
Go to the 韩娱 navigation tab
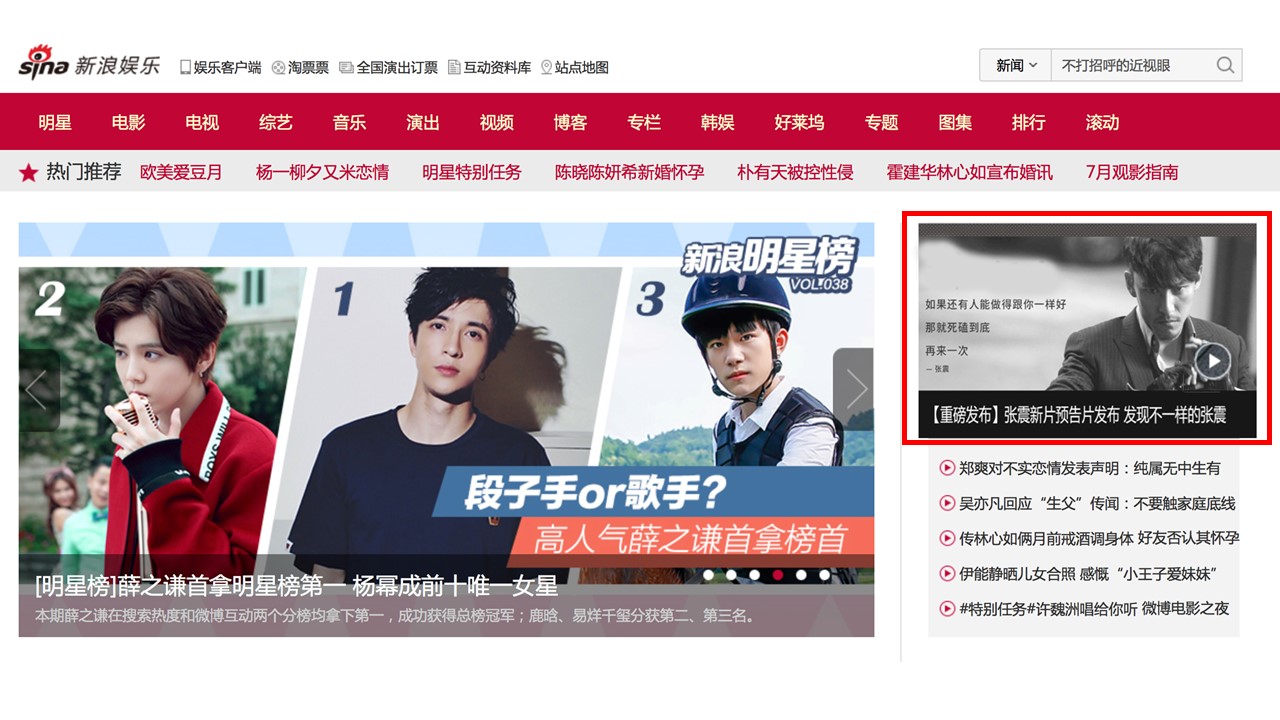(717, 122)
